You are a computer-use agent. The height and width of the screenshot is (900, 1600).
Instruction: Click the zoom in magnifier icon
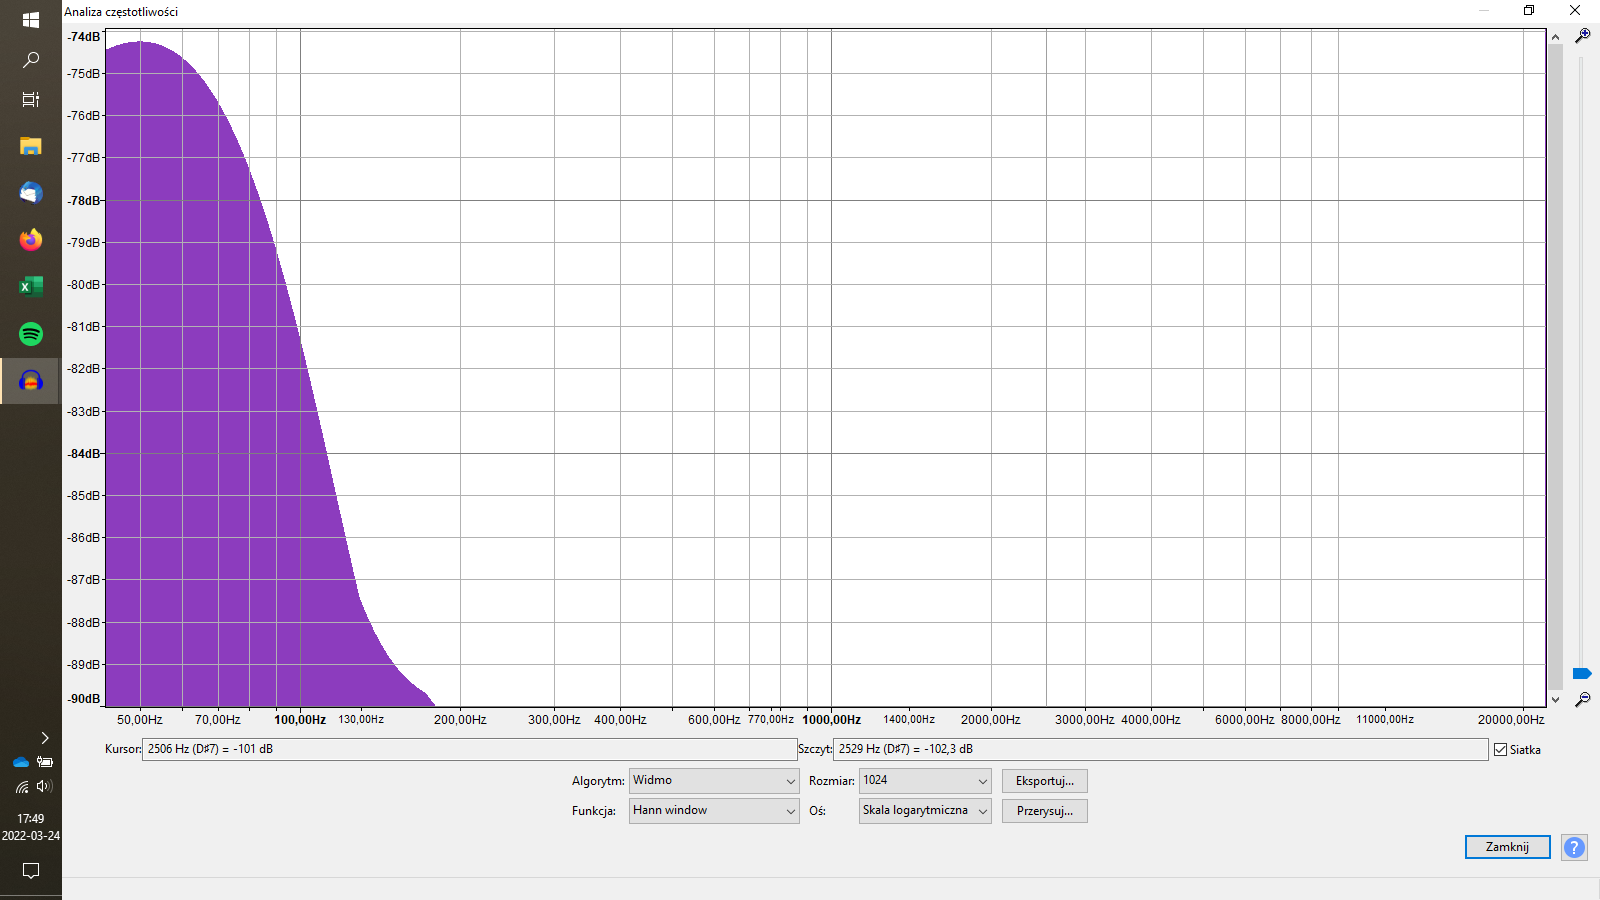pos(1582,36)
